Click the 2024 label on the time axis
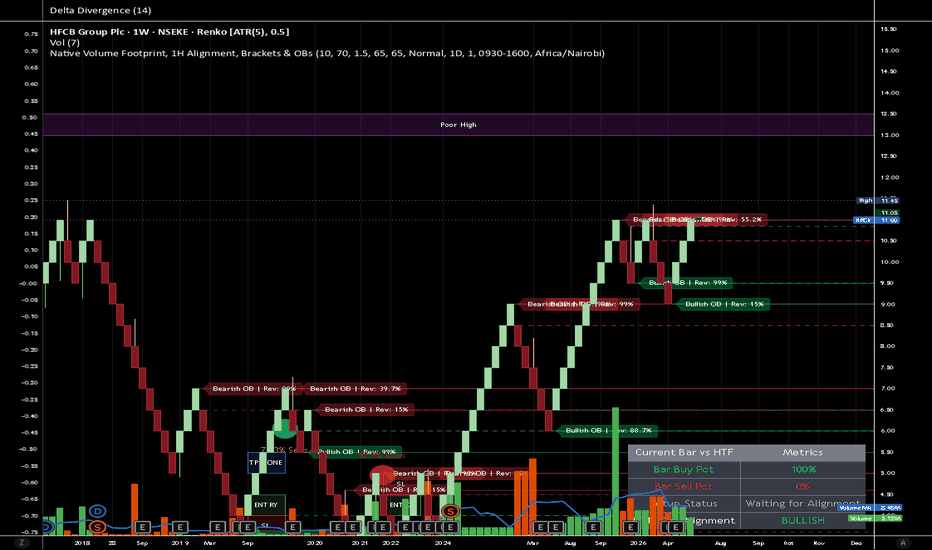This screenshot has height=550, width=932. pos(442,543)
